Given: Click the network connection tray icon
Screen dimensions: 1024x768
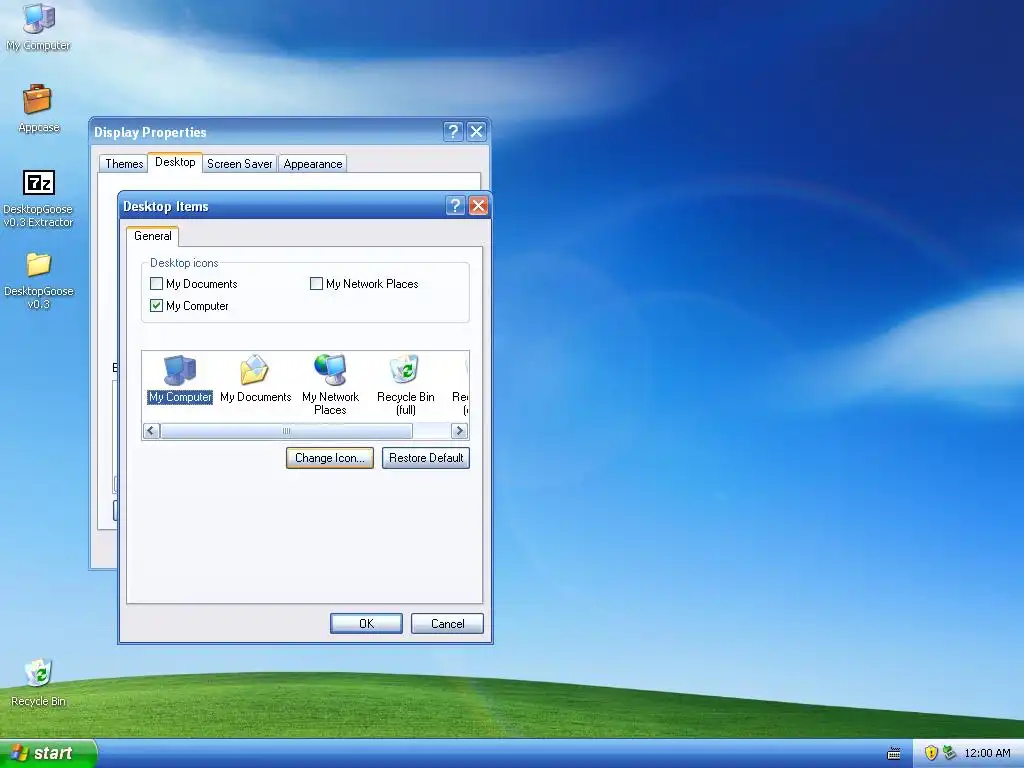Looking at the screenshot, I should coord(949,753).
